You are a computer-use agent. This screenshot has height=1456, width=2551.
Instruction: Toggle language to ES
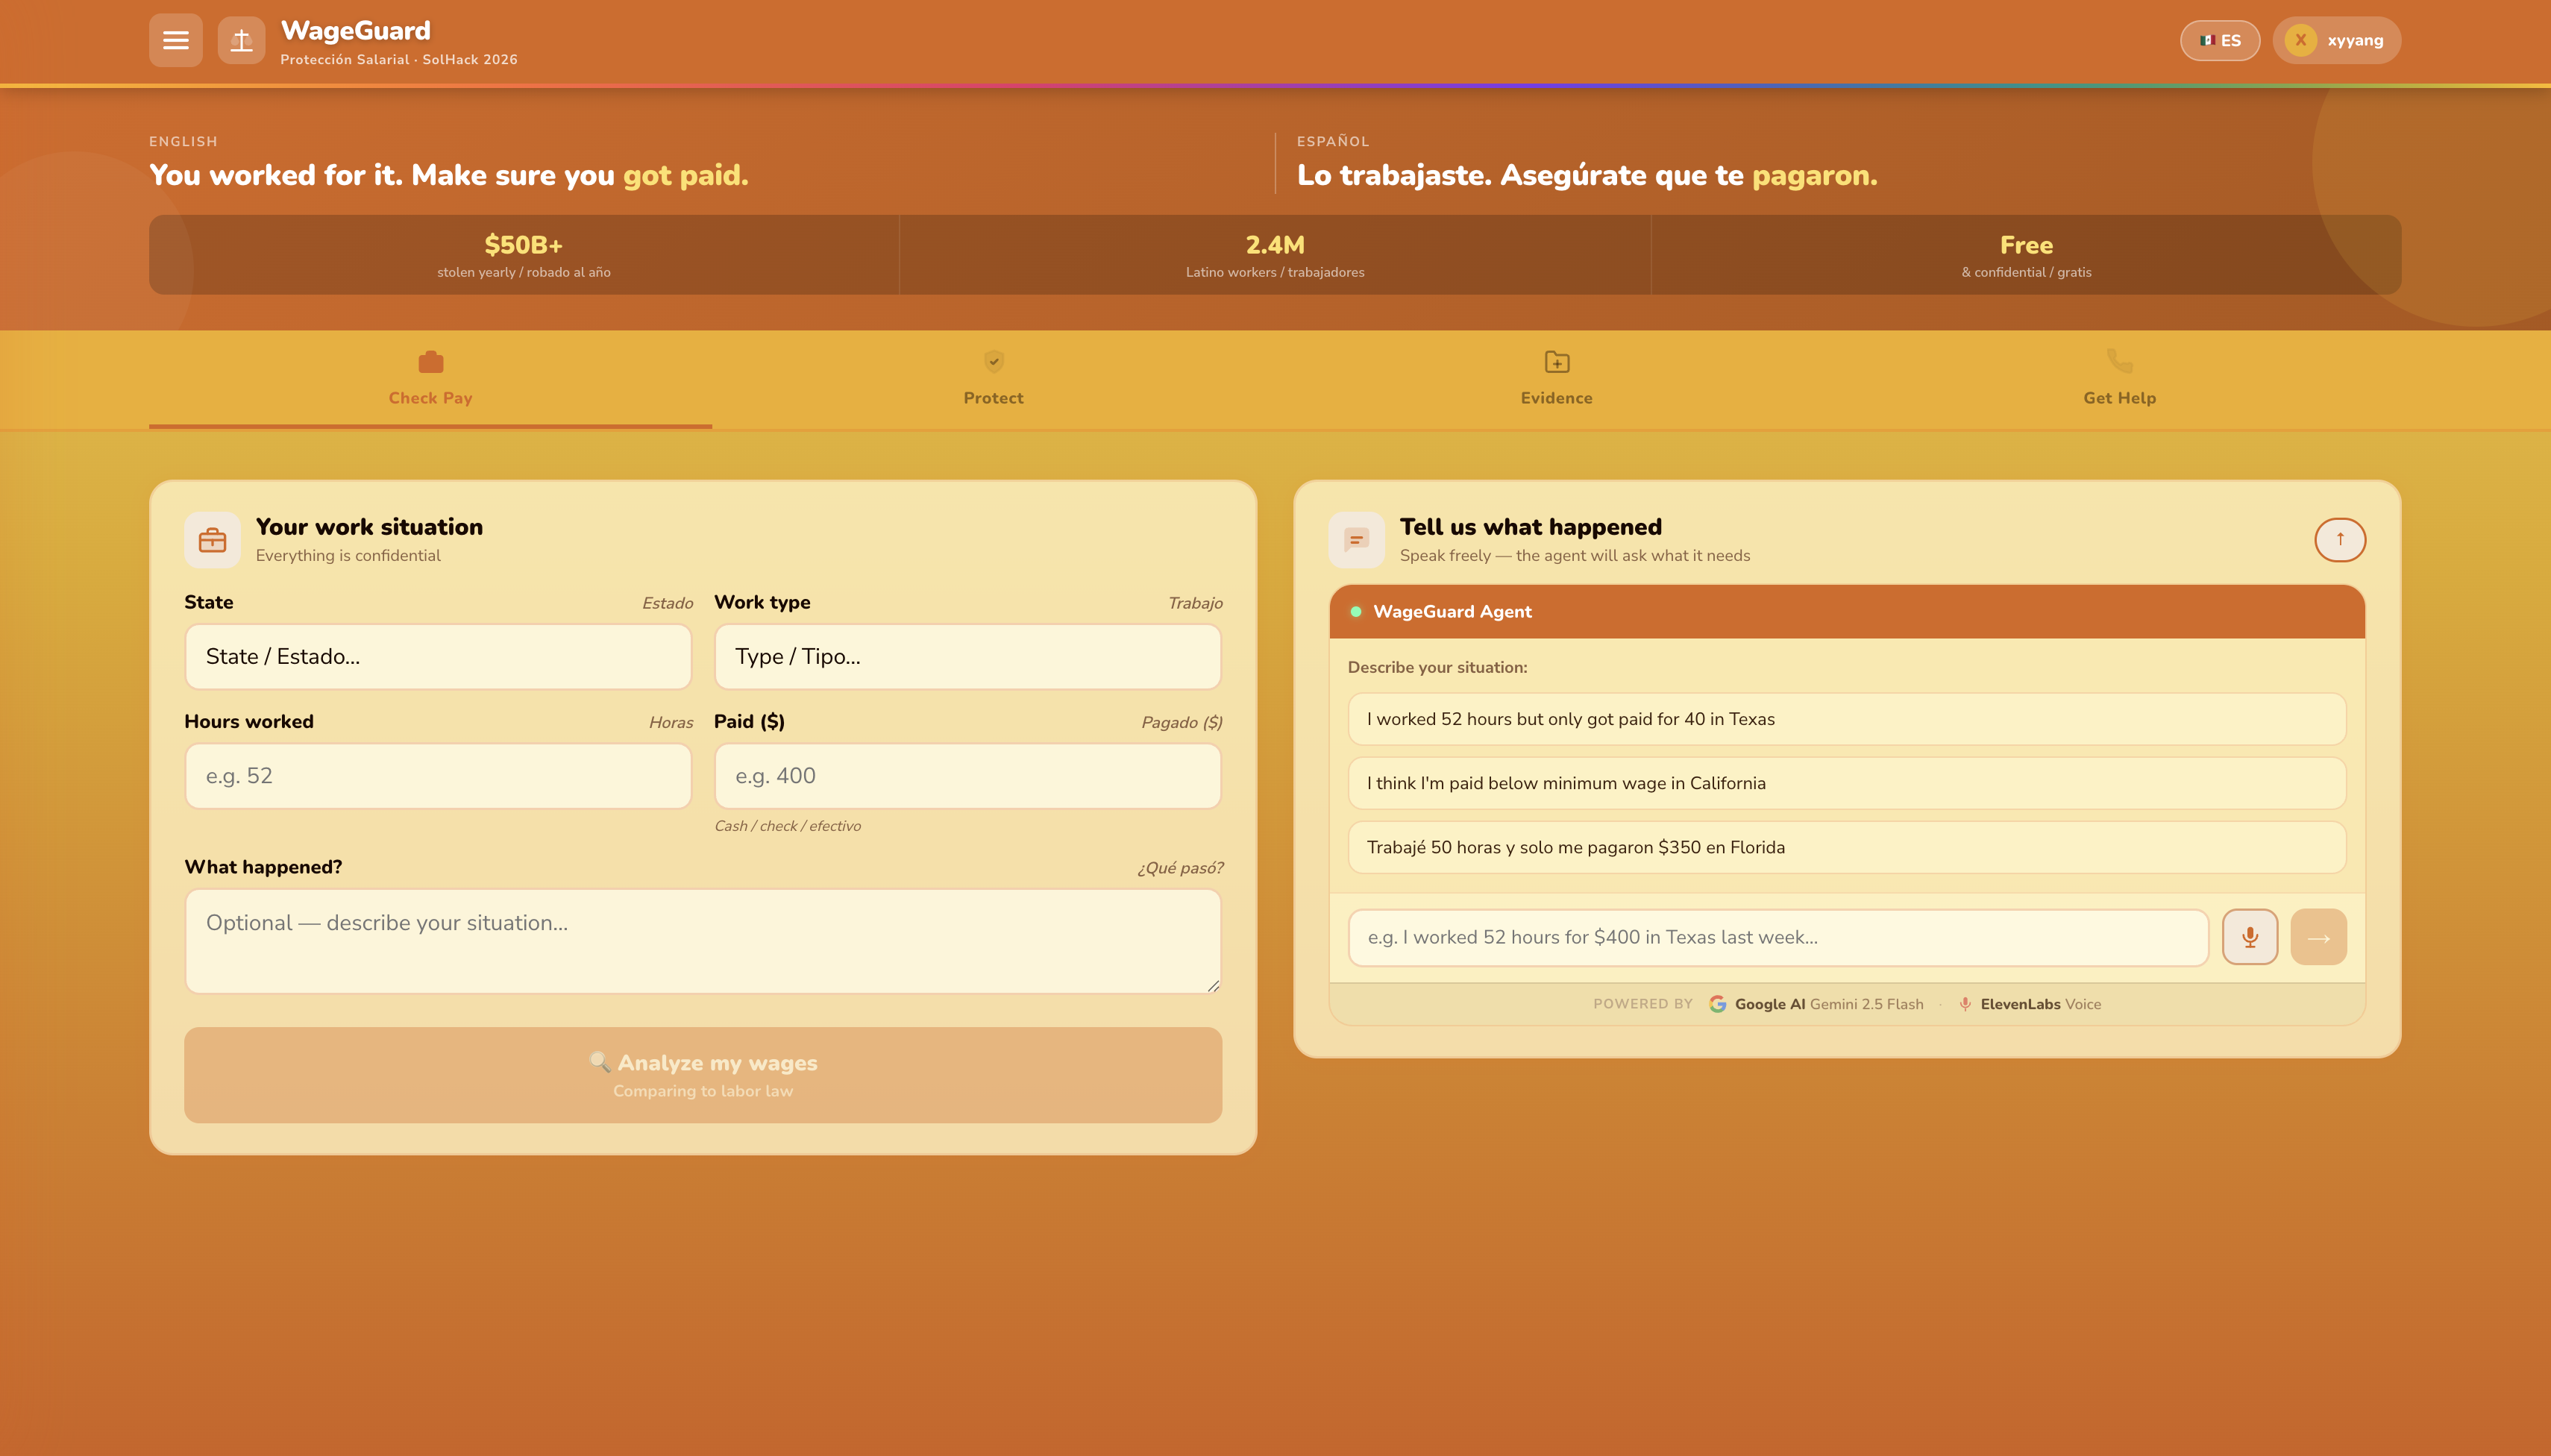[x=2220, y=40]
